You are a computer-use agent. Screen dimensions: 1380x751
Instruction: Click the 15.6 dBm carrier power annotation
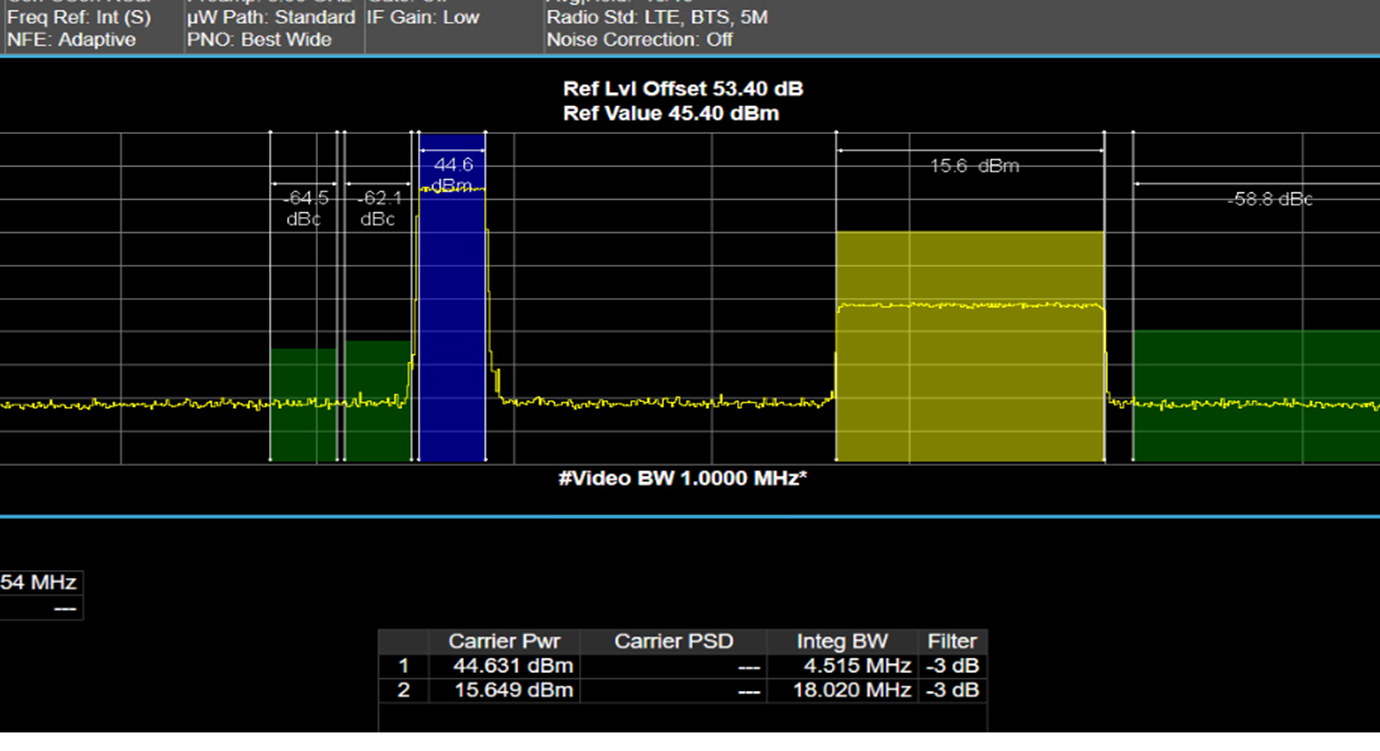[x=974, y=166]
